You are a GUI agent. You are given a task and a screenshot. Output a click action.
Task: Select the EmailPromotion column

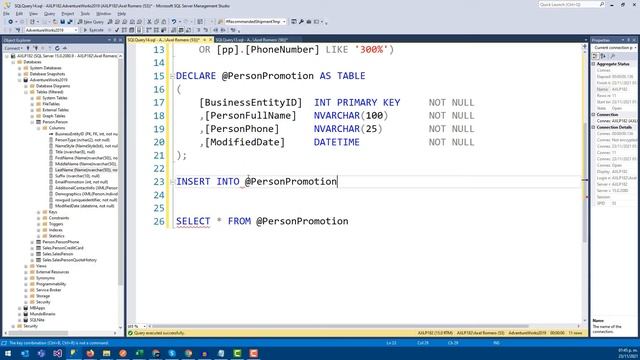(x=81, y=182)
